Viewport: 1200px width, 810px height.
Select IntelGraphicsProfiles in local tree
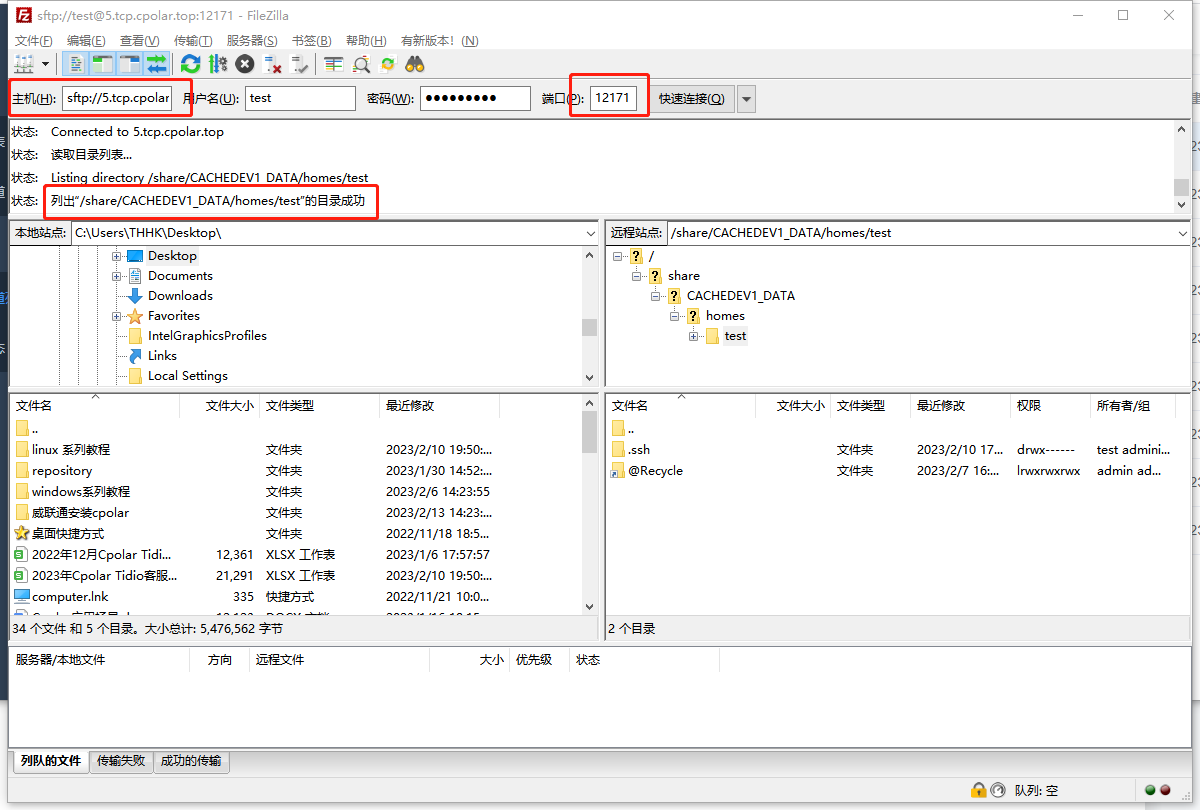[x=207, y=336]
